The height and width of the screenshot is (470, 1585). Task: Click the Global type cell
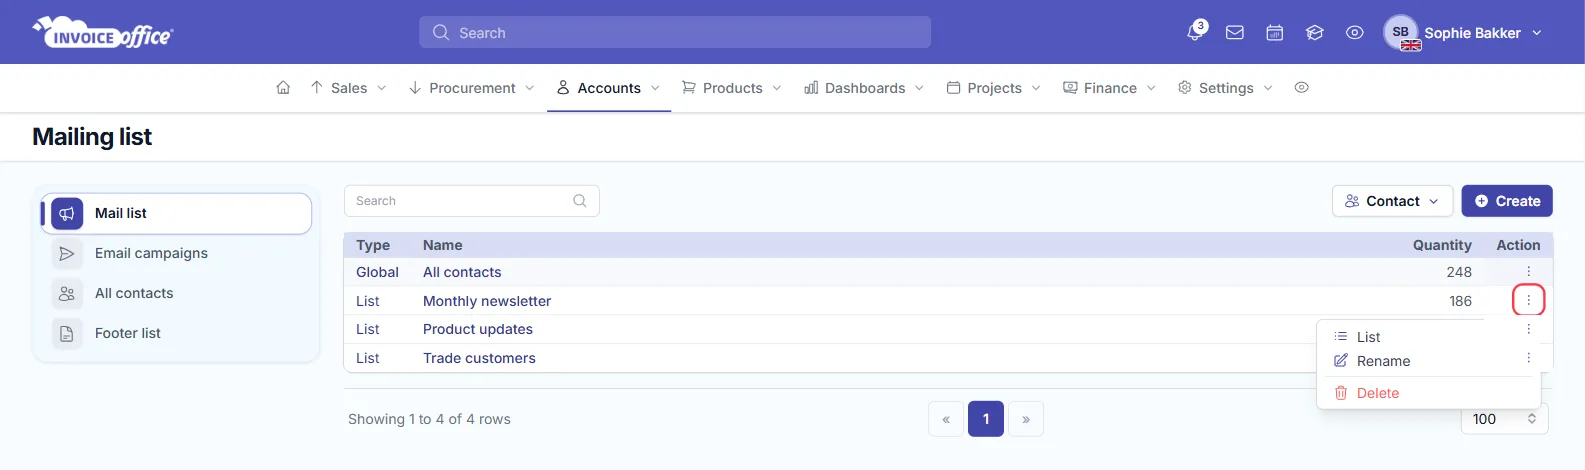pyautogui.click(x=377, y=272)
